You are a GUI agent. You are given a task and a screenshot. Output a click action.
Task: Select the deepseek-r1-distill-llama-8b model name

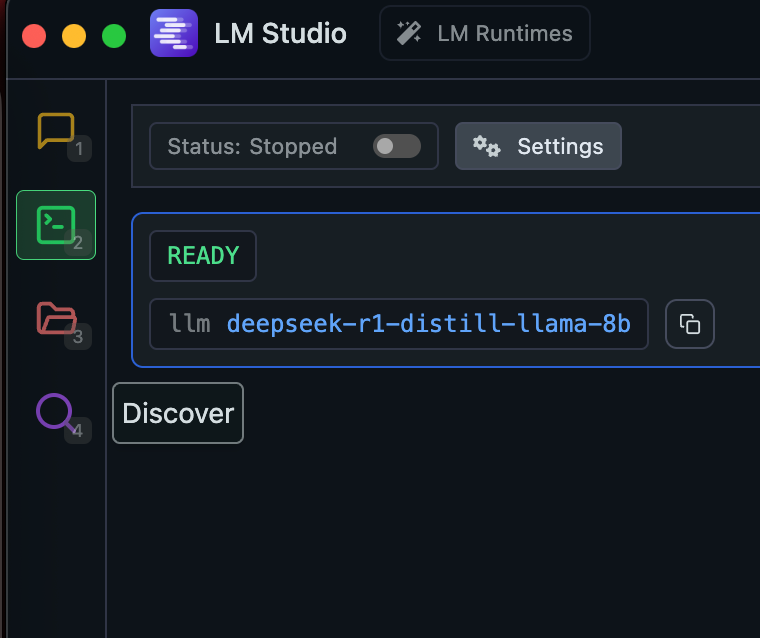coord(428,323)
